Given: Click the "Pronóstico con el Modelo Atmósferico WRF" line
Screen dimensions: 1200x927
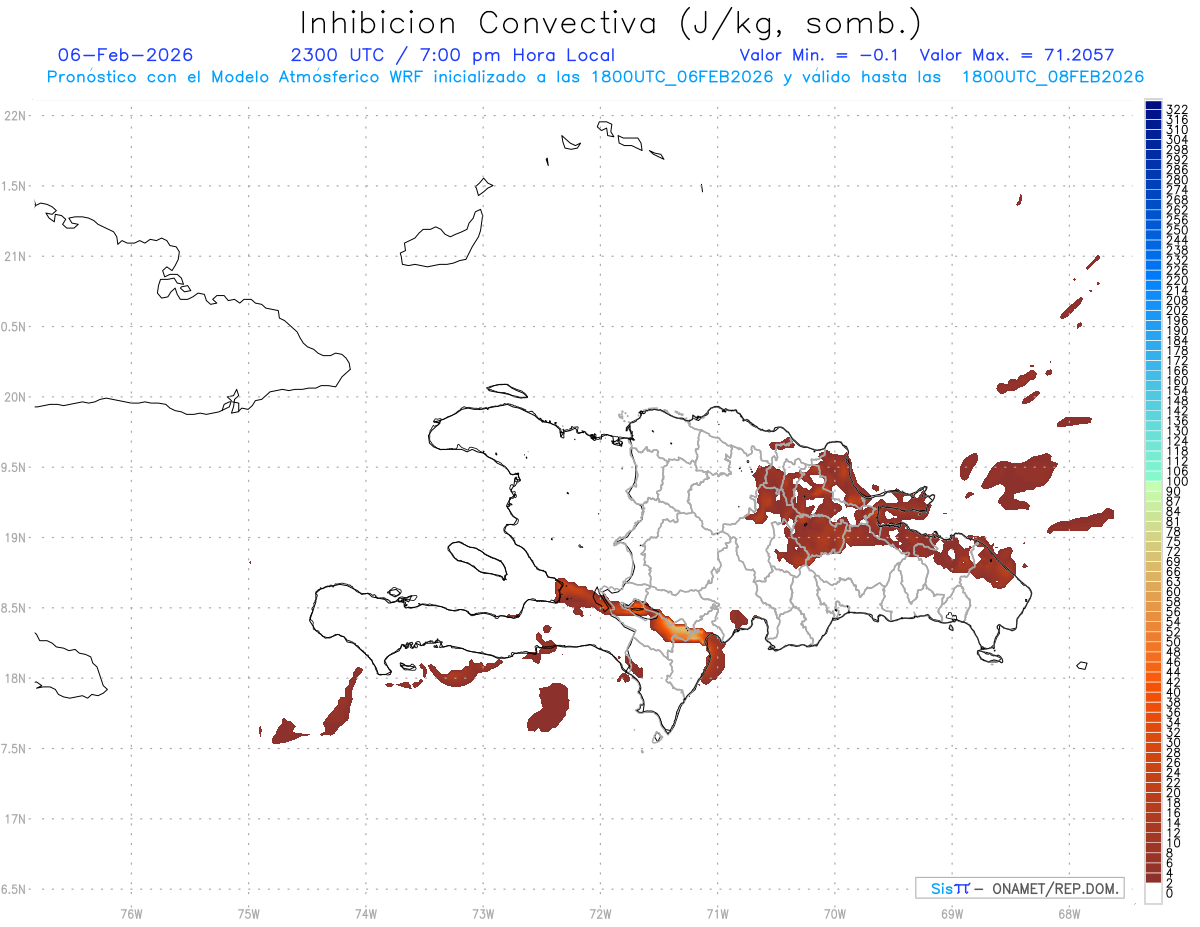Looking at the screenshot, I should (x=595, y=77).
